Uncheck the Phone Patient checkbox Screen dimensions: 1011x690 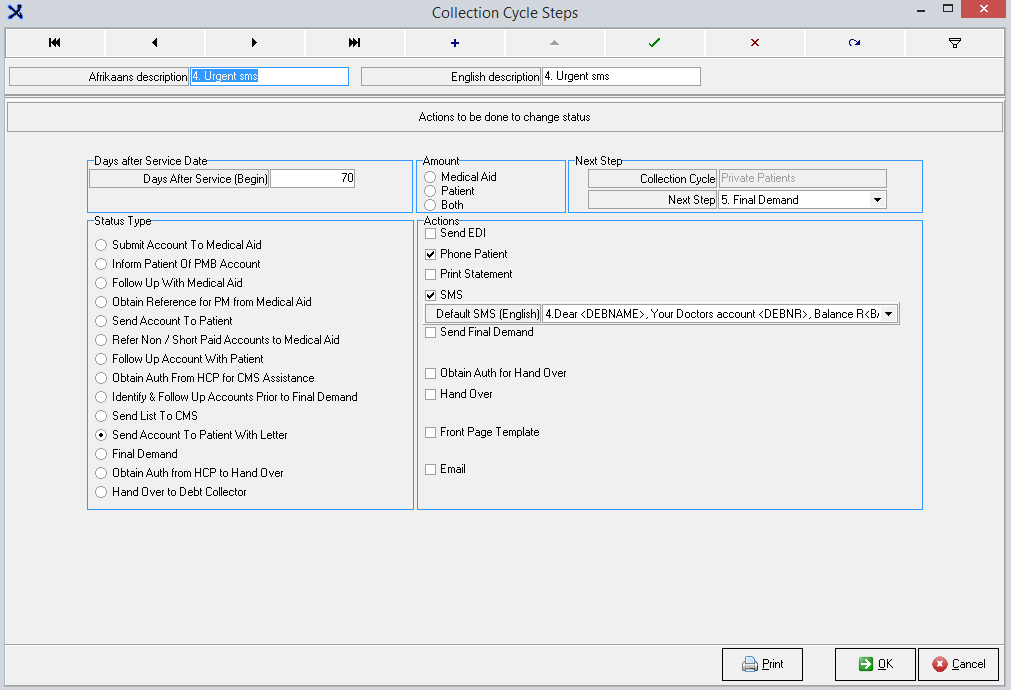(431, 254)
